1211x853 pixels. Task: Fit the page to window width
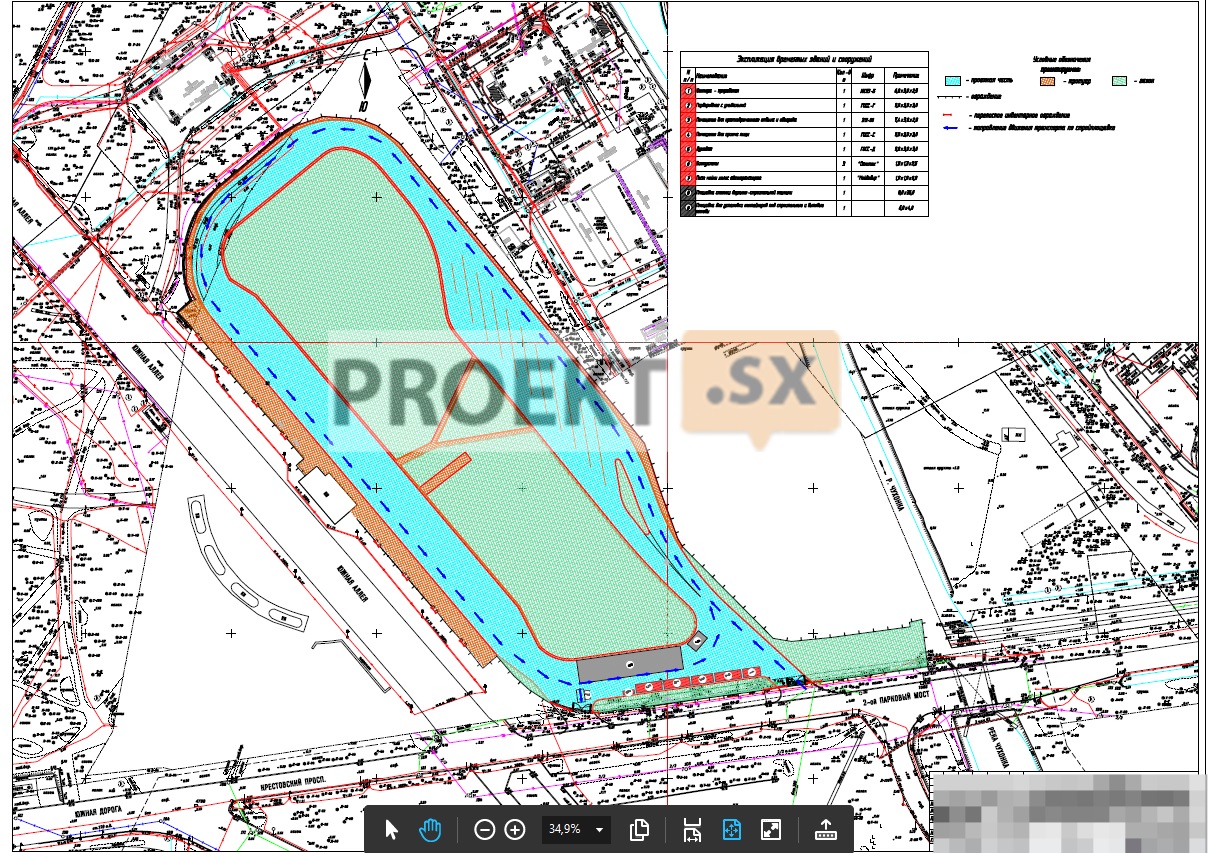(692, 830)
